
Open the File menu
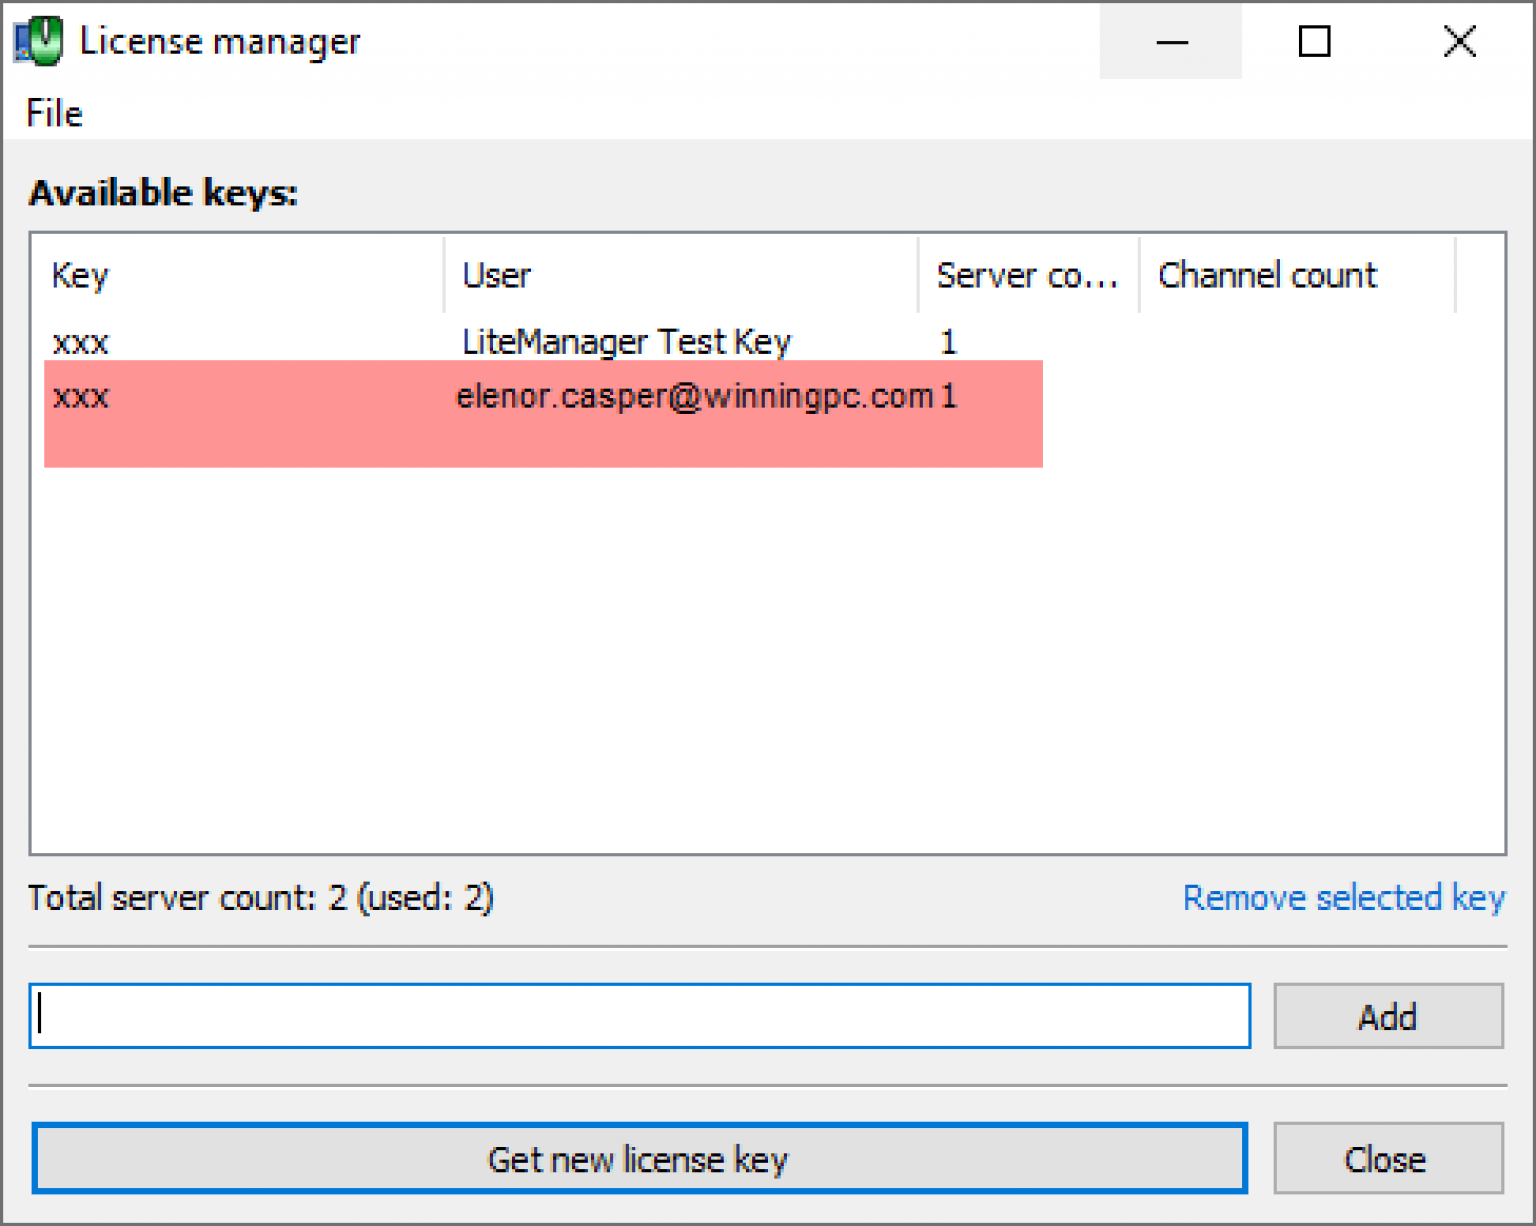pyautogui.click(x=52, y=112)
